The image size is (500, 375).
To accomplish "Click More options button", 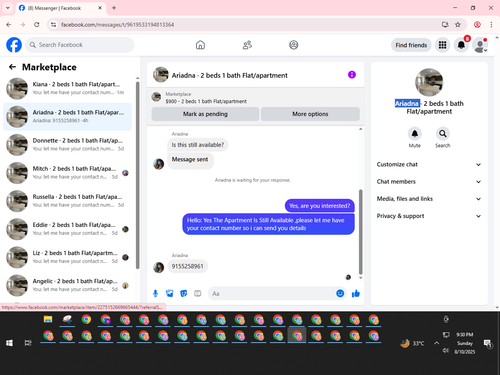I will [310, 114].
